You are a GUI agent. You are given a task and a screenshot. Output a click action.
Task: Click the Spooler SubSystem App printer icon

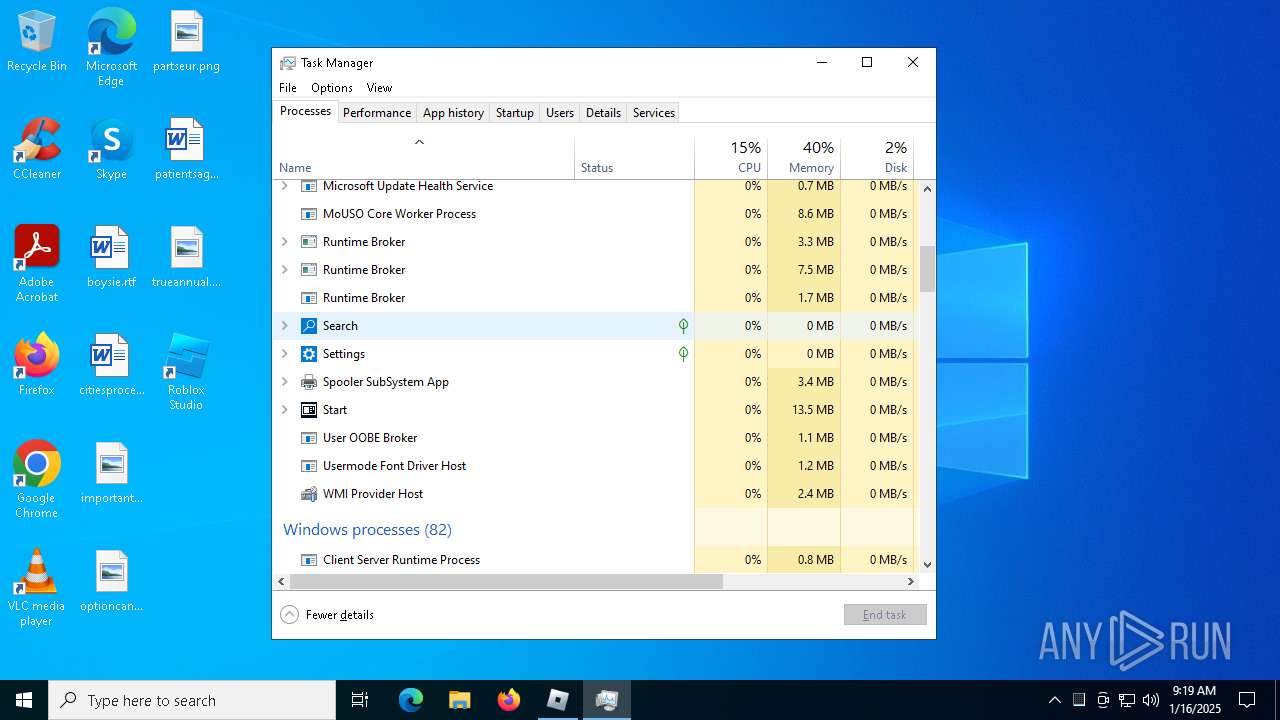coord(309,382)
